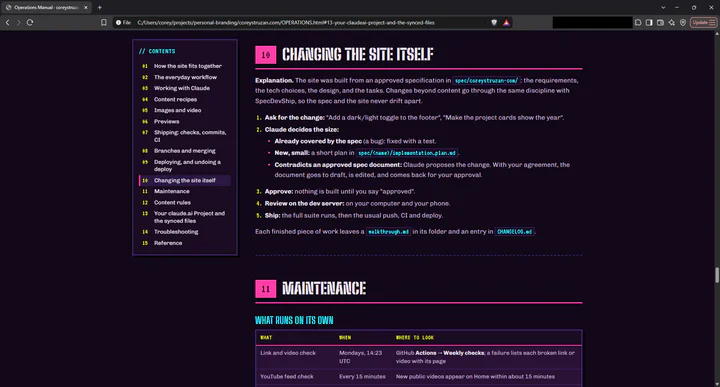Open "Reference" contents entry

pos(168,243)
